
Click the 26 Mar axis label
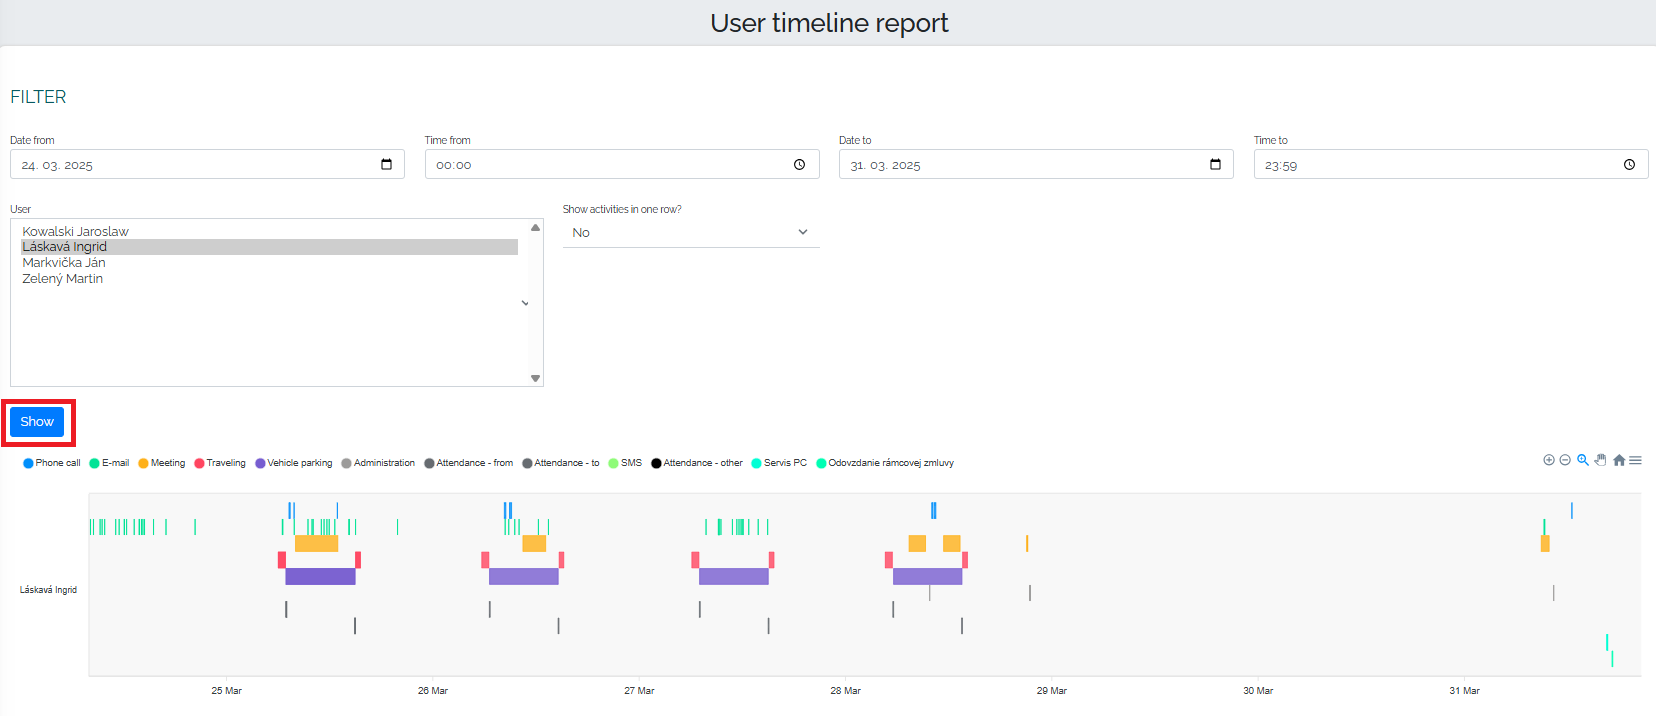(433, 691)
